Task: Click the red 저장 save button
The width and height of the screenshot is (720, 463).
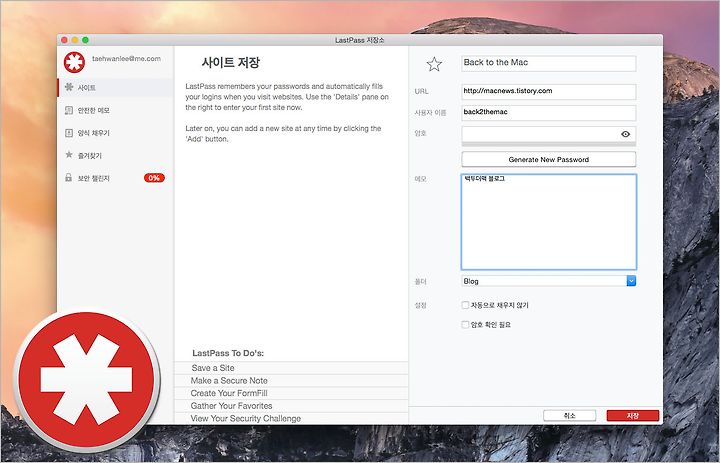Action: pyautogui.click(x=633, y=415)
